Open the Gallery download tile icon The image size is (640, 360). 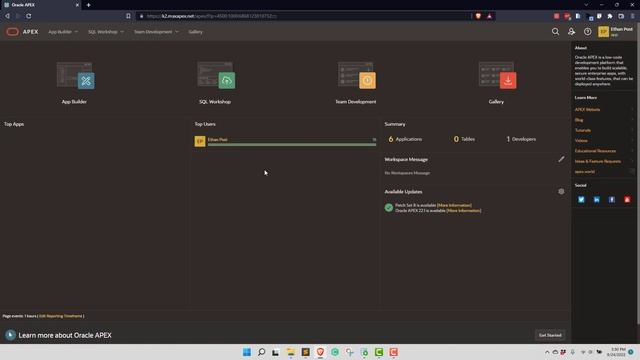[x=498, y=76]
